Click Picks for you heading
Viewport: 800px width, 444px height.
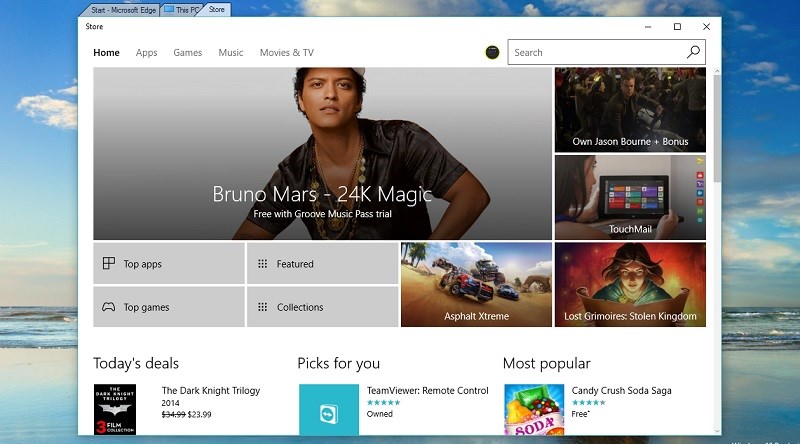click(339, 363)
